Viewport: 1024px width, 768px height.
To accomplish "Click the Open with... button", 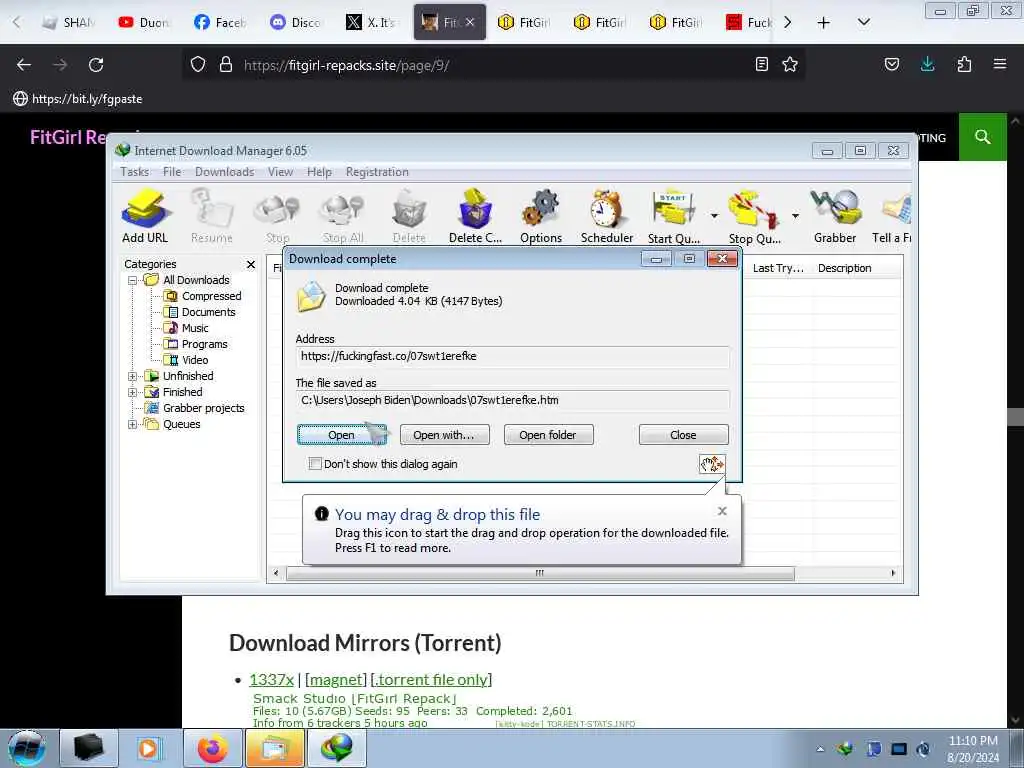I will pyautogui.click(x=444, y=435).
